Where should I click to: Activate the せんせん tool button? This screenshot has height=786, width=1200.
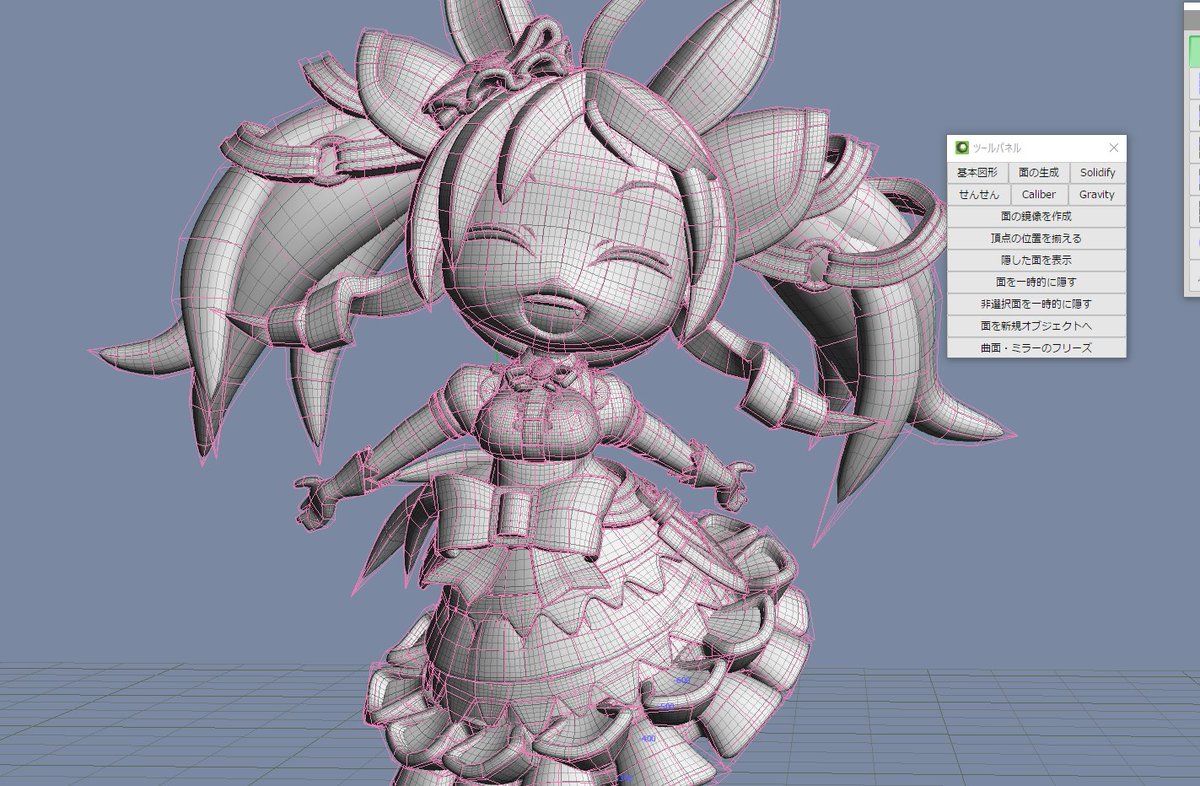[979, 194]
